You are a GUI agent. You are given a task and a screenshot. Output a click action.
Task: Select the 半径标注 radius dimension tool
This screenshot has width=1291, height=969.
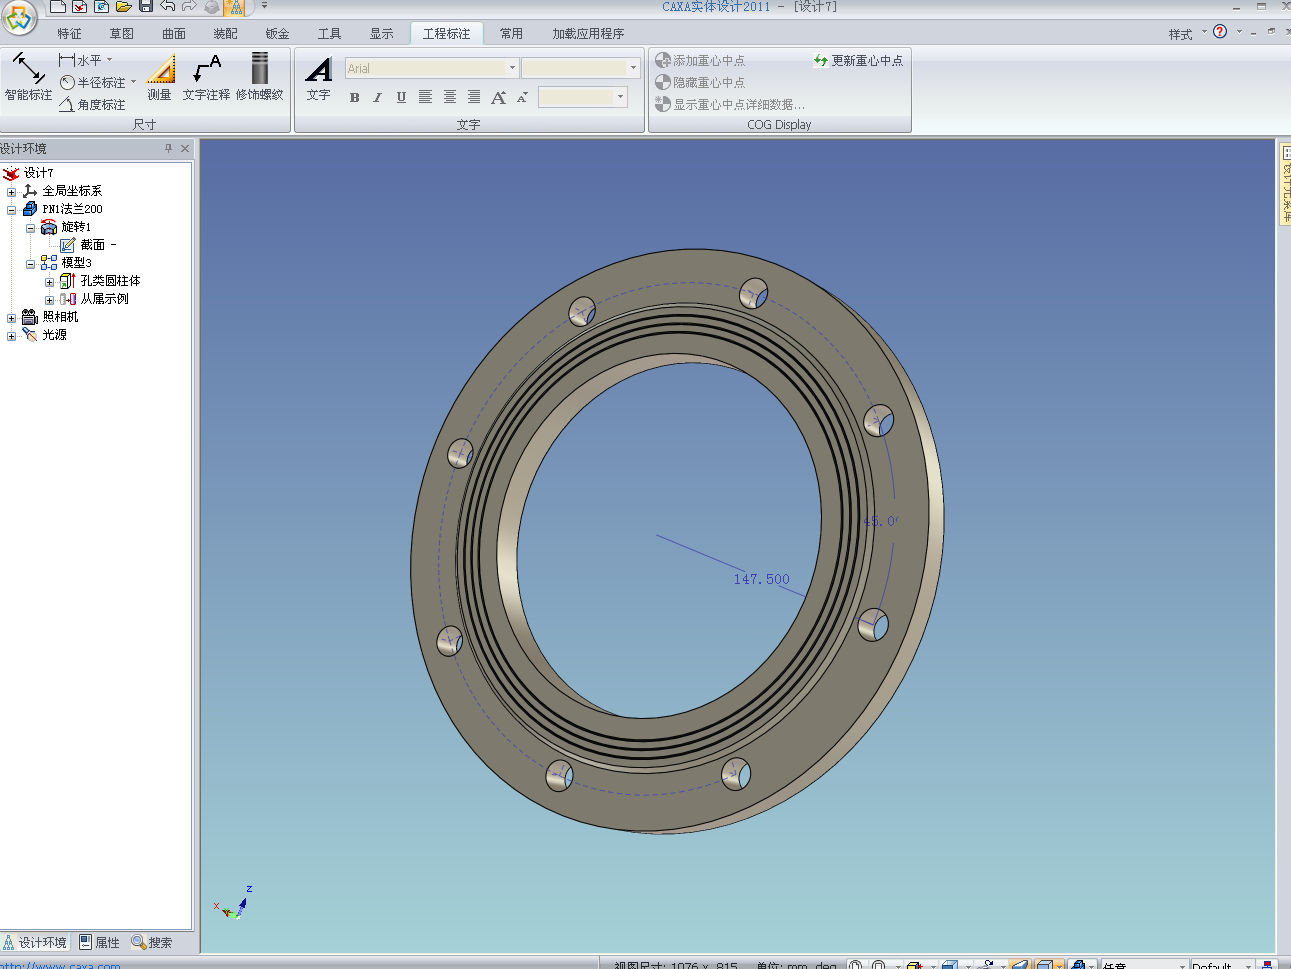[x=92, y=83]
